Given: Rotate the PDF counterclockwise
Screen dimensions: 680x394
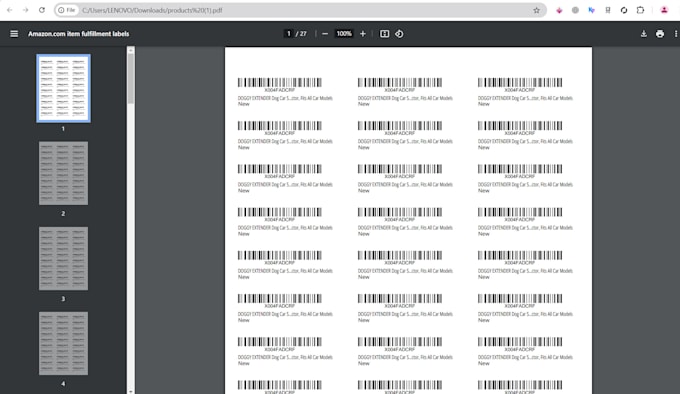Looking at the screenshot, I should tap(399, 33).
